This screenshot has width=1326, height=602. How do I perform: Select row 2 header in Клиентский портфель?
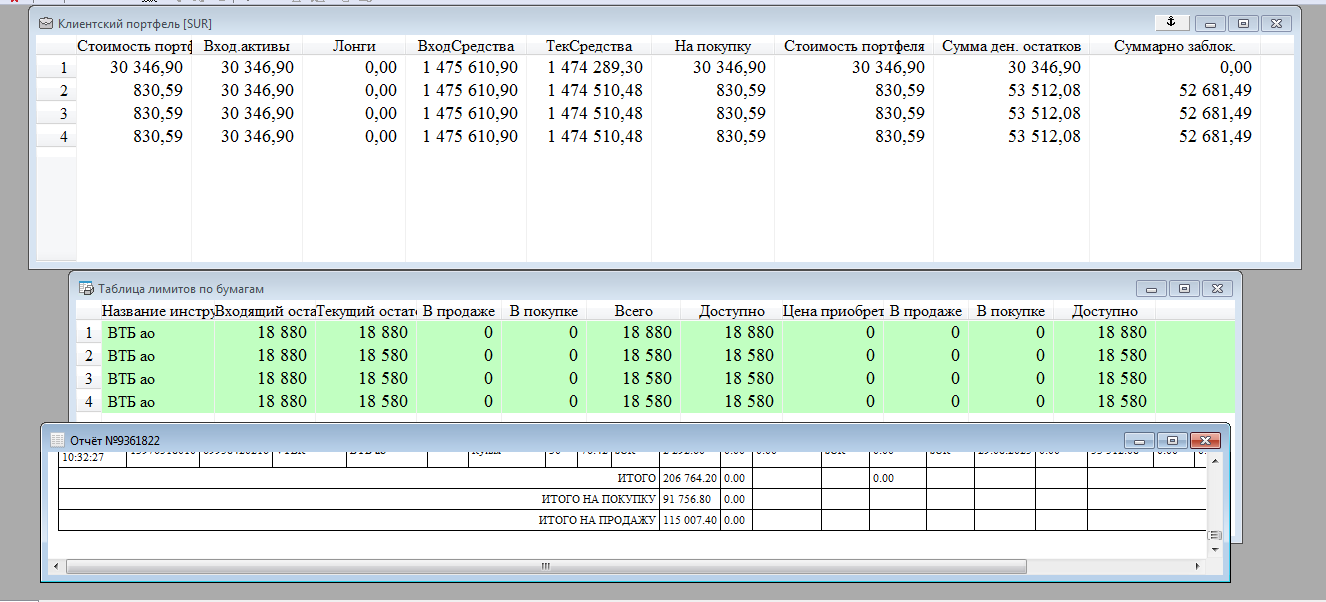(57, 90)
